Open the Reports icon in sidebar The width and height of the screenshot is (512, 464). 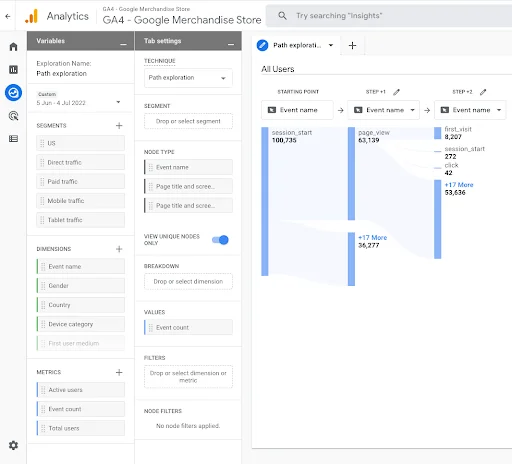coord(13,69)
